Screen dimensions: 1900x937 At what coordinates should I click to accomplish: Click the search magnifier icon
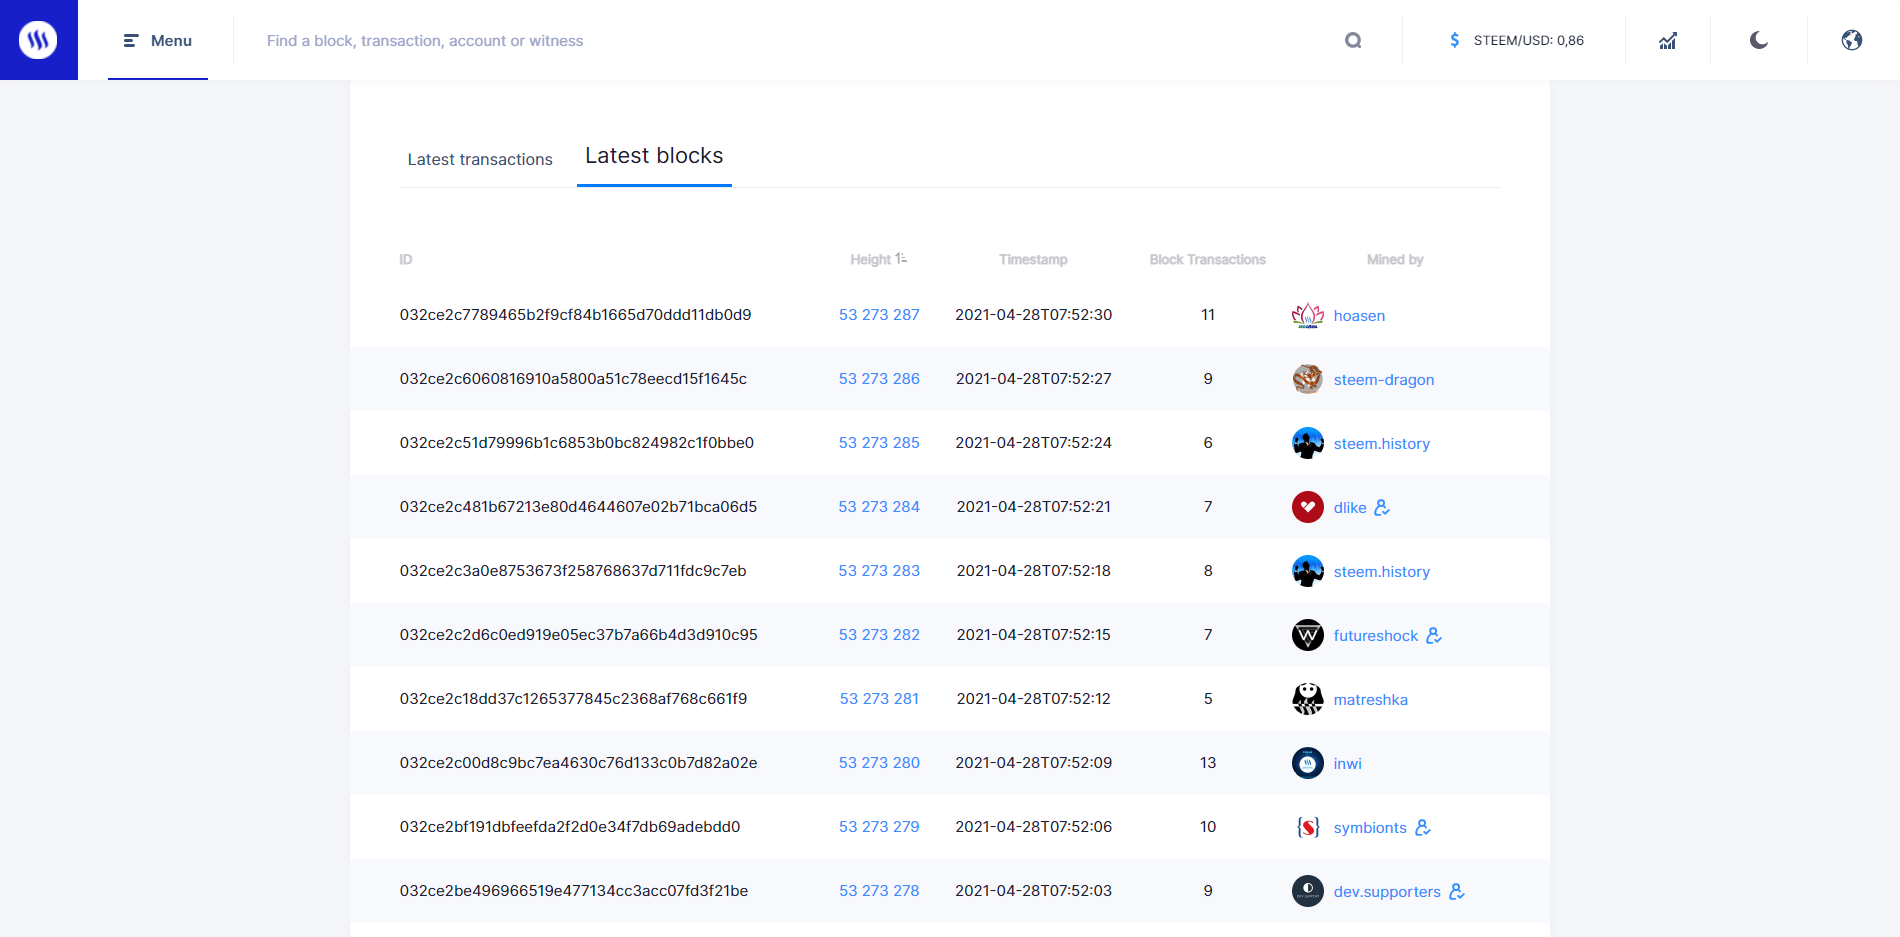(1353, 41)
